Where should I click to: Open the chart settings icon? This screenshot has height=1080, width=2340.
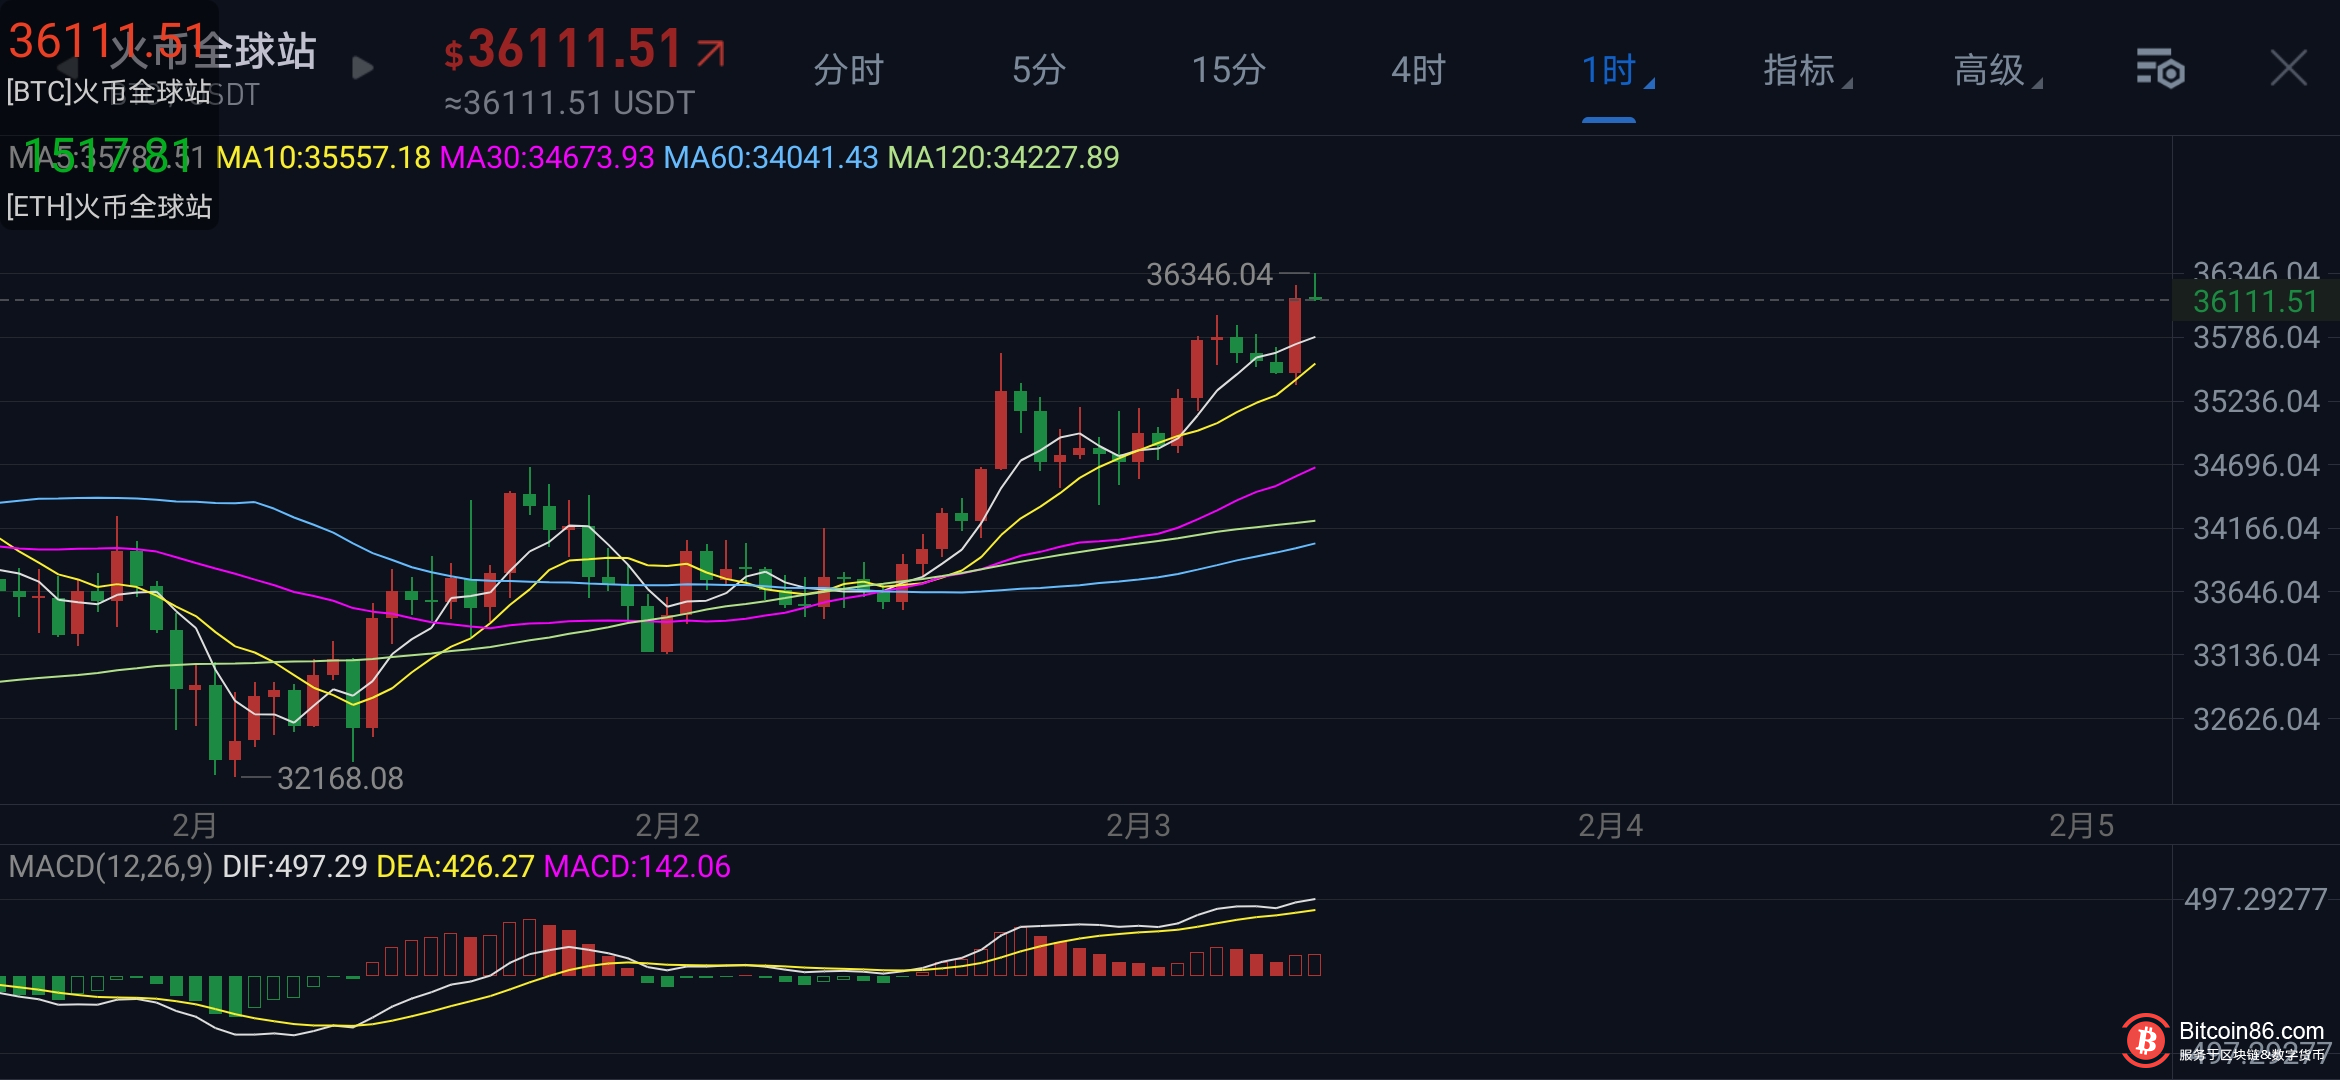[2160, 69]
